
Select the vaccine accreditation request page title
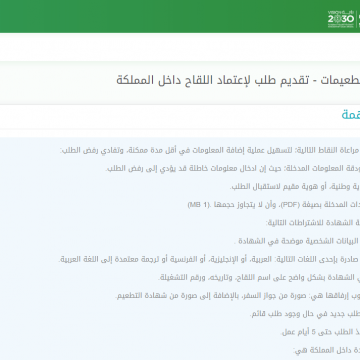238,81
